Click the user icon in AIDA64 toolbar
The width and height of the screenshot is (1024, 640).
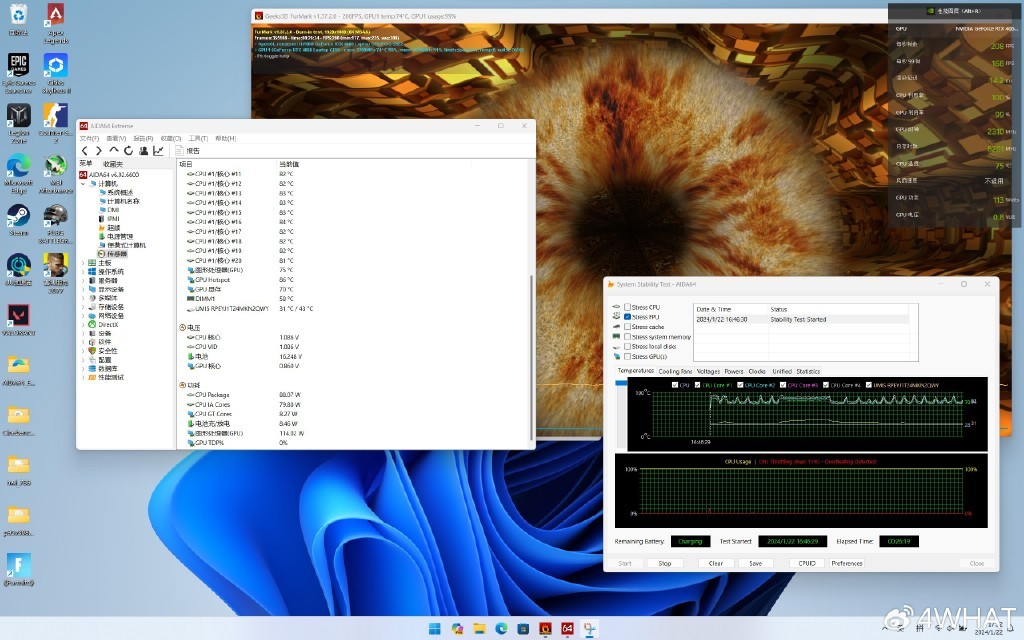[143, 150]
